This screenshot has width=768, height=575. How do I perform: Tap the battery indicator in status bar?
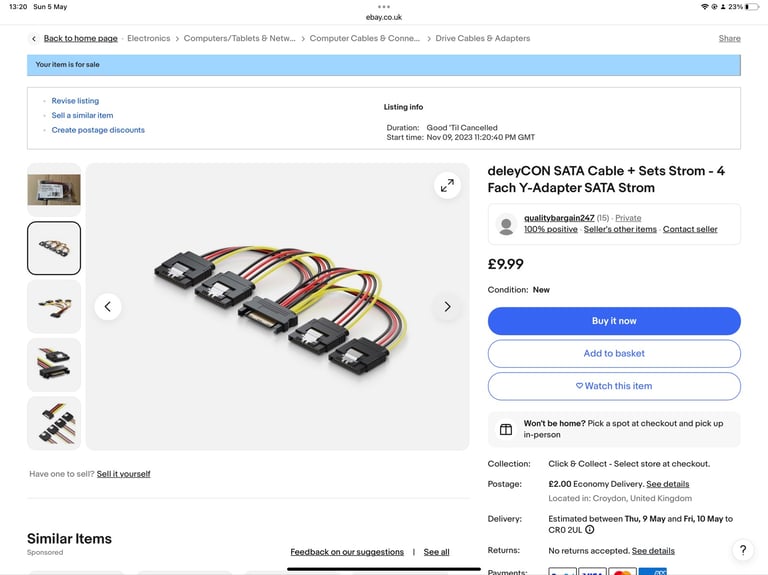pyautogui.click(x=752, y=7)
